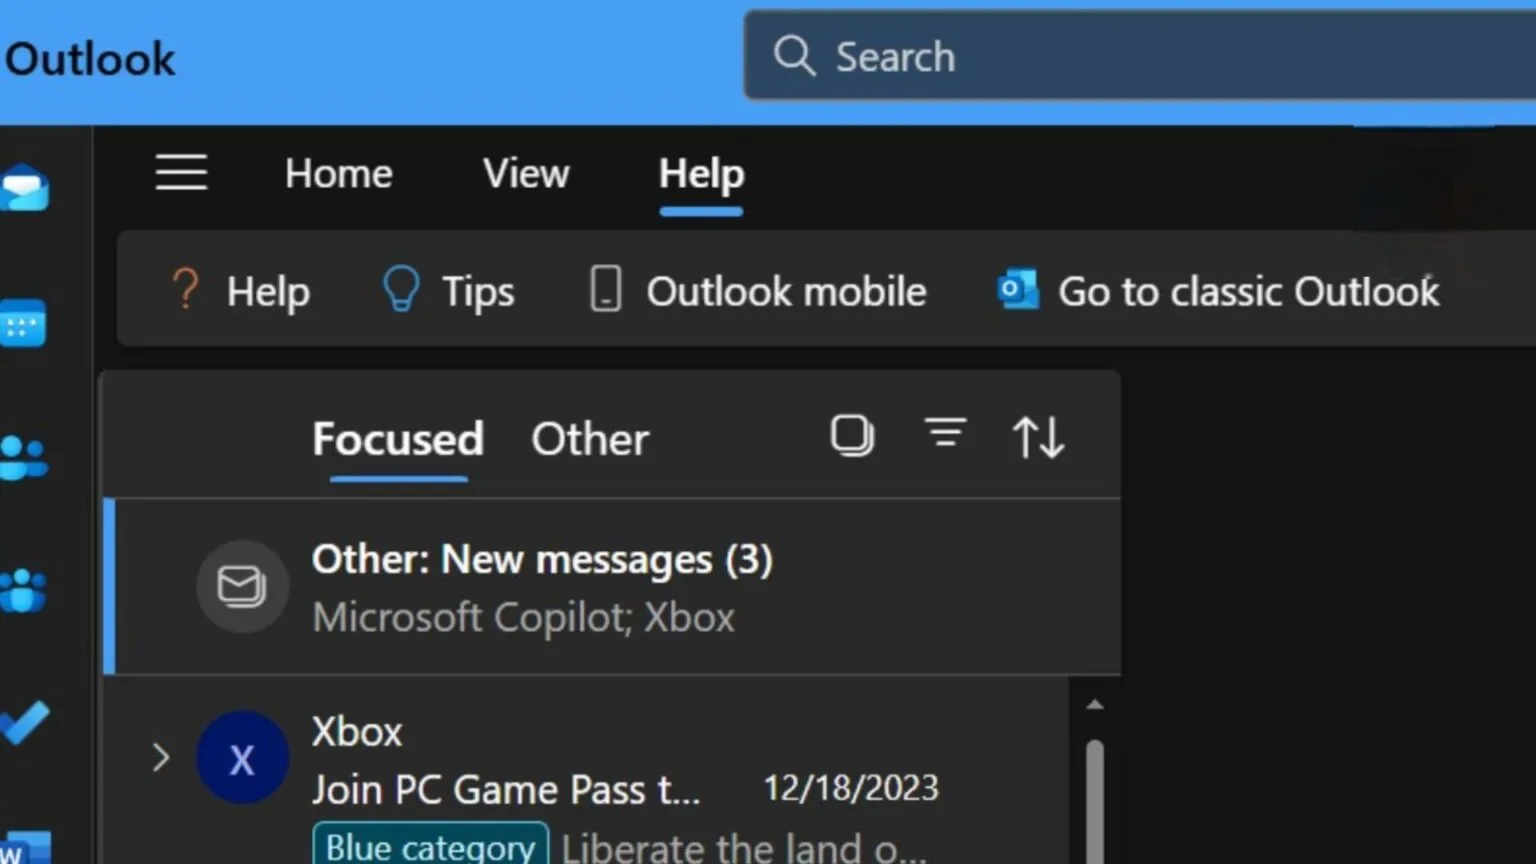Click the message list scroll up arrow
Viewport: 1536px width, 864px height.
[1095, 705]
